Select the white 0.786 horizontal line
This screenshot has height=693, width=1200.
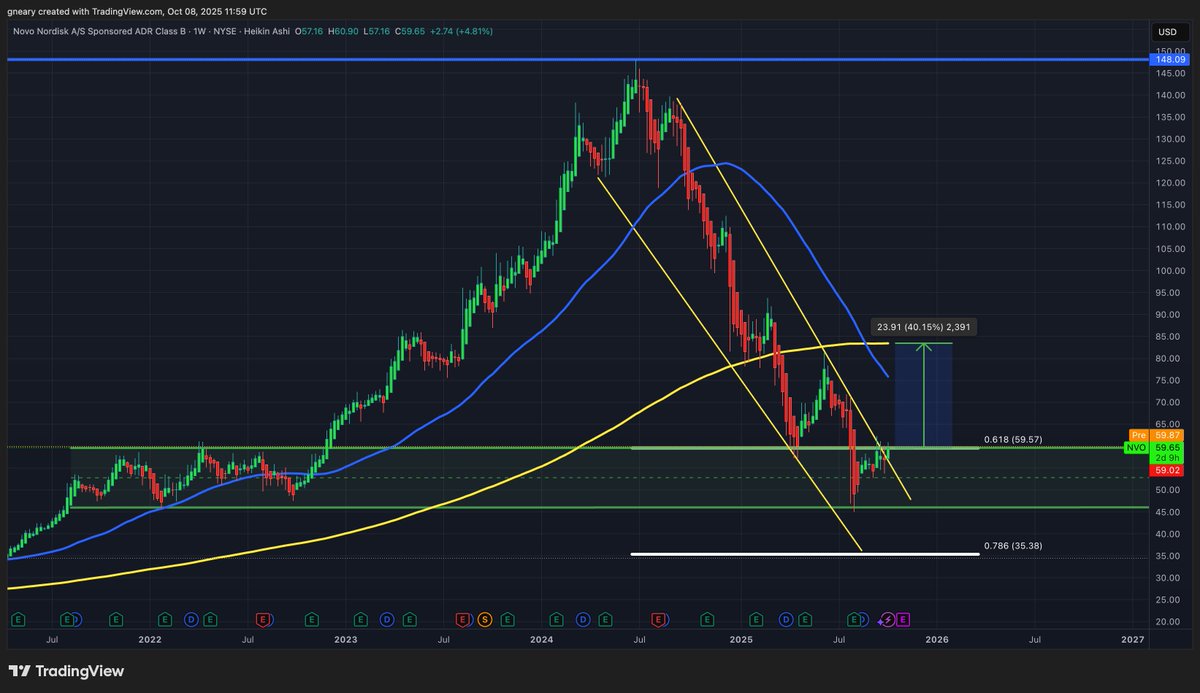tap(805, 553)
